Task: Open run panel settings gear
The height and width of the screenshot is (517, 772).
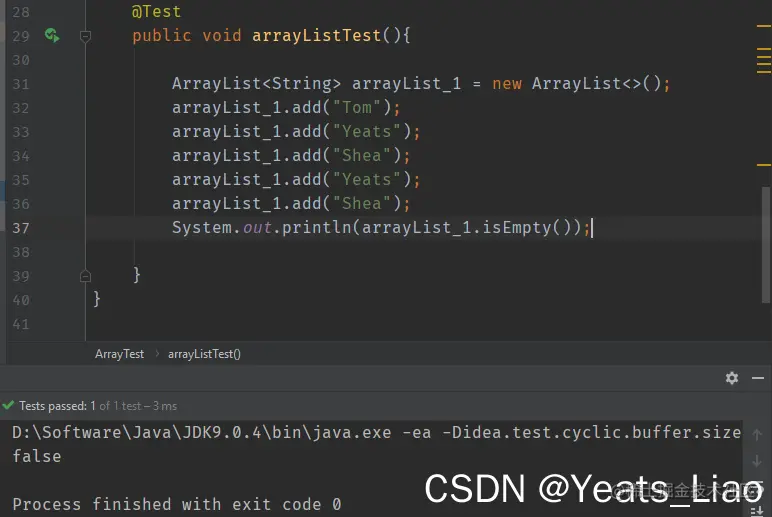Action: click(x=732, y=378)
